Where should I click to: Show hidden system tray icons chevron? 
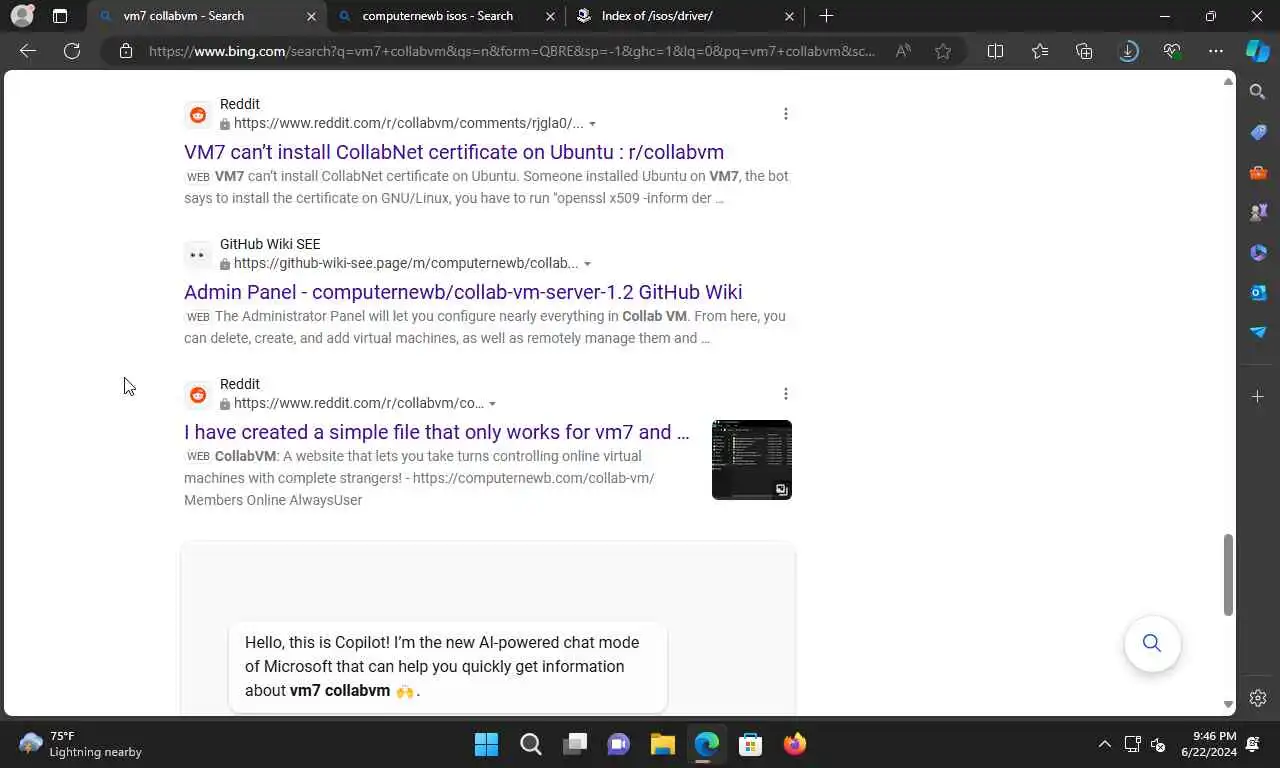click(1104, 744)
